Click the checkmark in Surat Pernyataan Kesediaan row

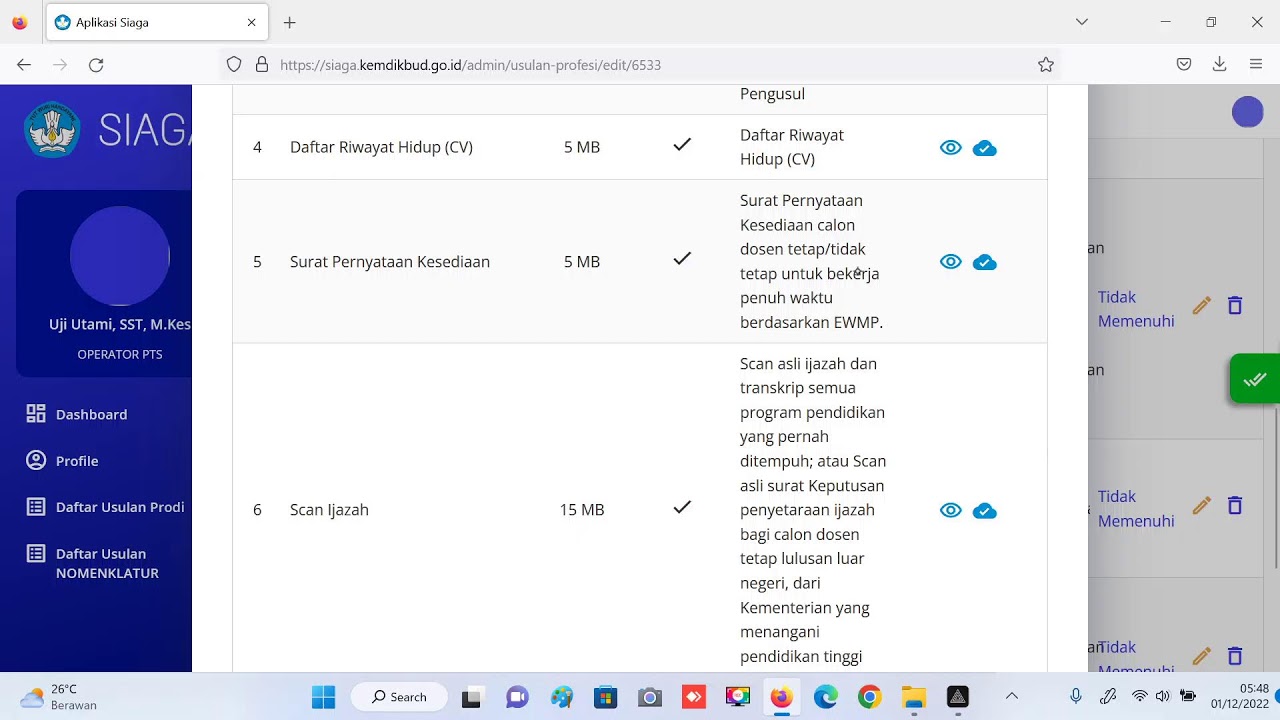(x=682, y=259)
